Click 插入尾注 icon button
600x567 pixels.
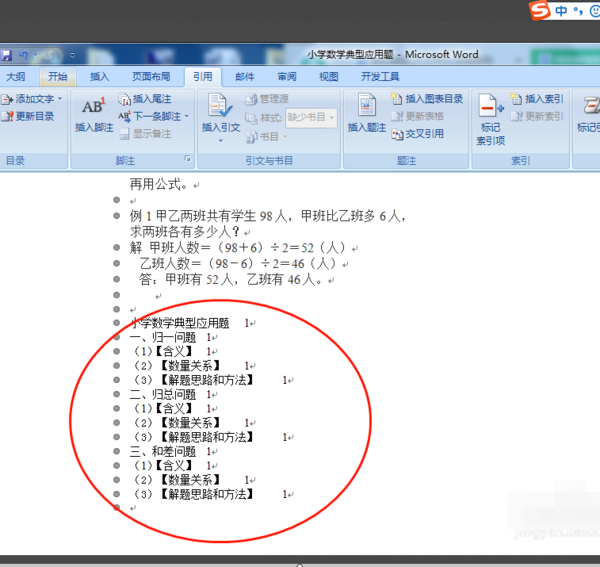[145, 99]
